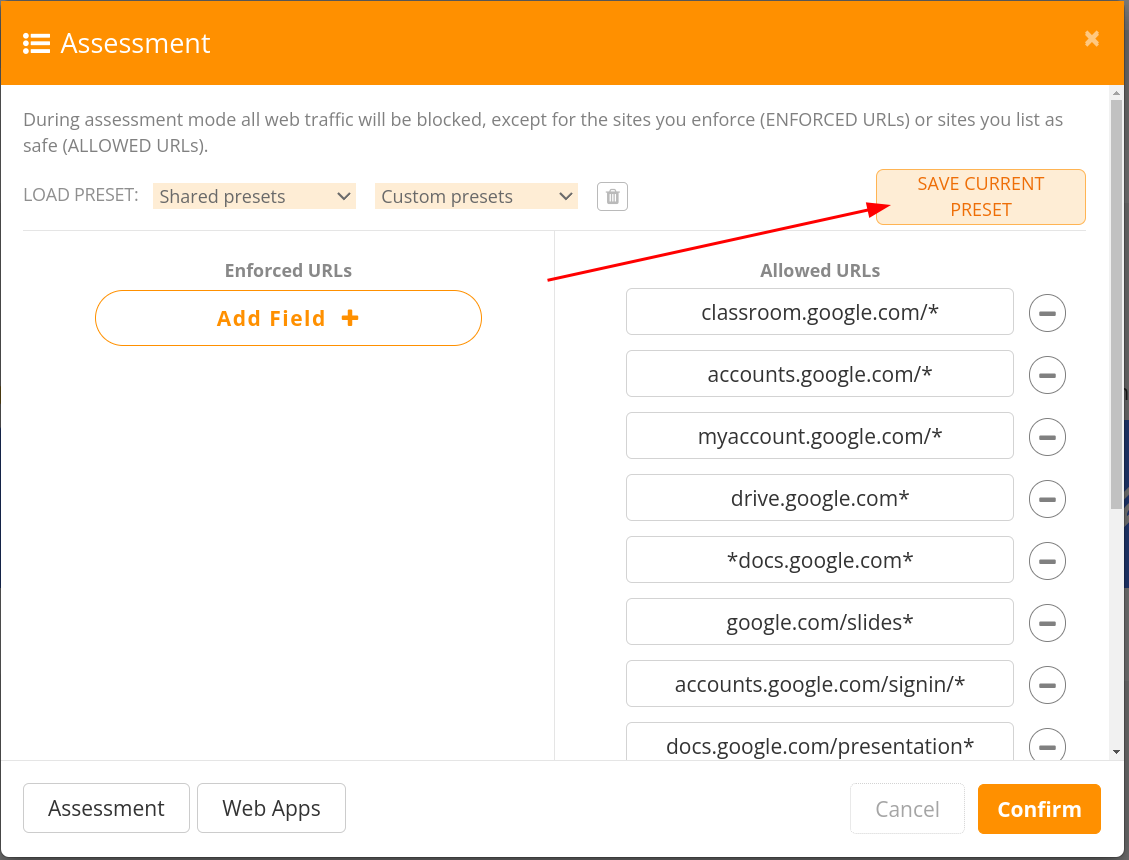Click the scrollbar down arrow
Screen dimensions: 1129x860
[x=1116, y=752]
